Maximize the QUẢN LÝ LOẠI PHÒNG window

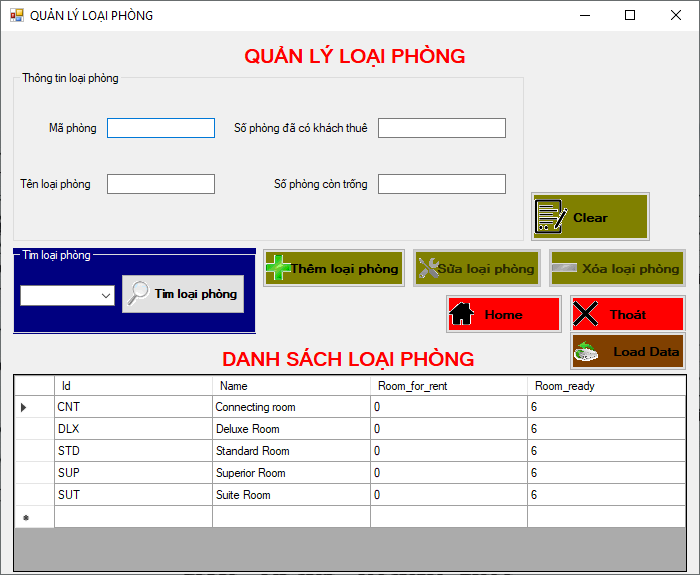point(630,15)
